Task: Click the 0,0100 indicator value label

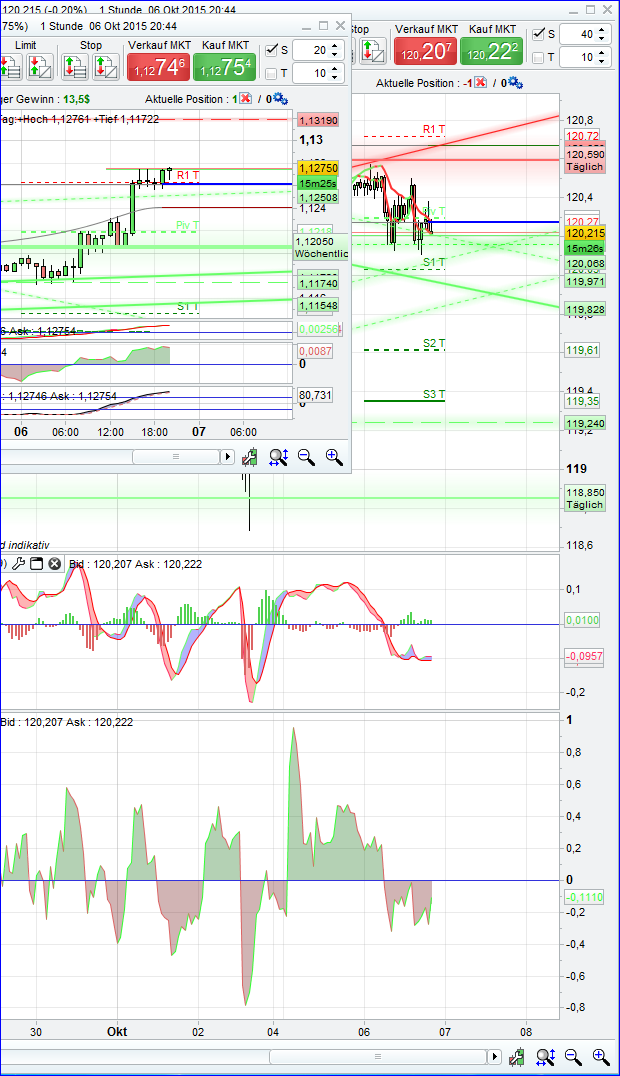Action: click(582, 620)
